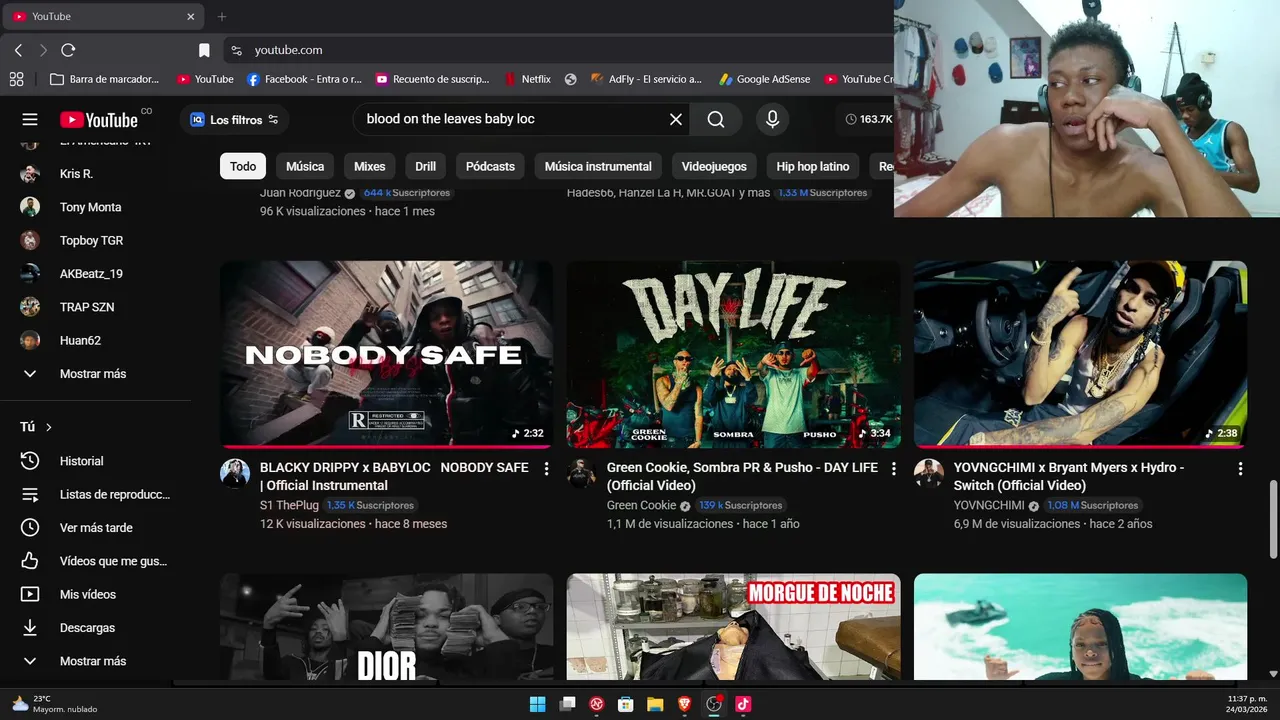Select the Música instrumental chip
1280x720 pixels.
[598, 166]
